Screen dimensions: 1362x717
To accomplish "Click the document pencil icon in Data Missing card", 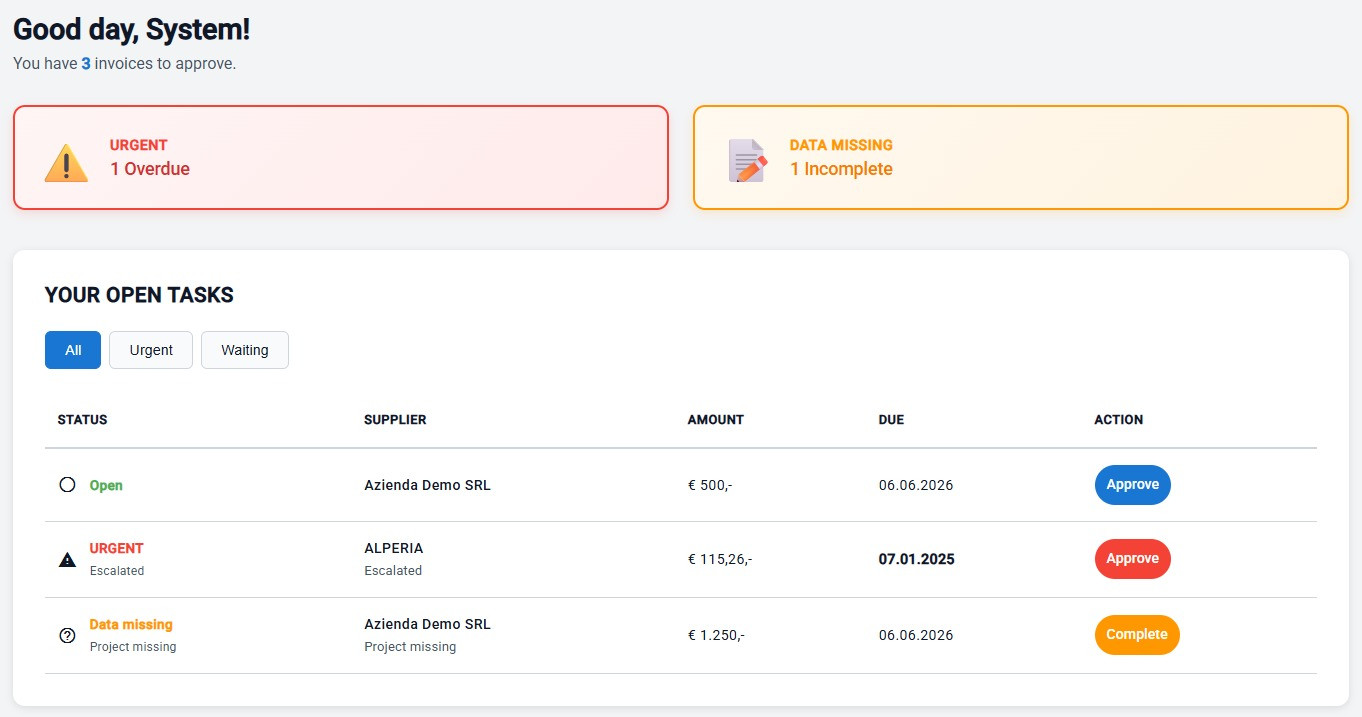I will click(x=747, y=161).
